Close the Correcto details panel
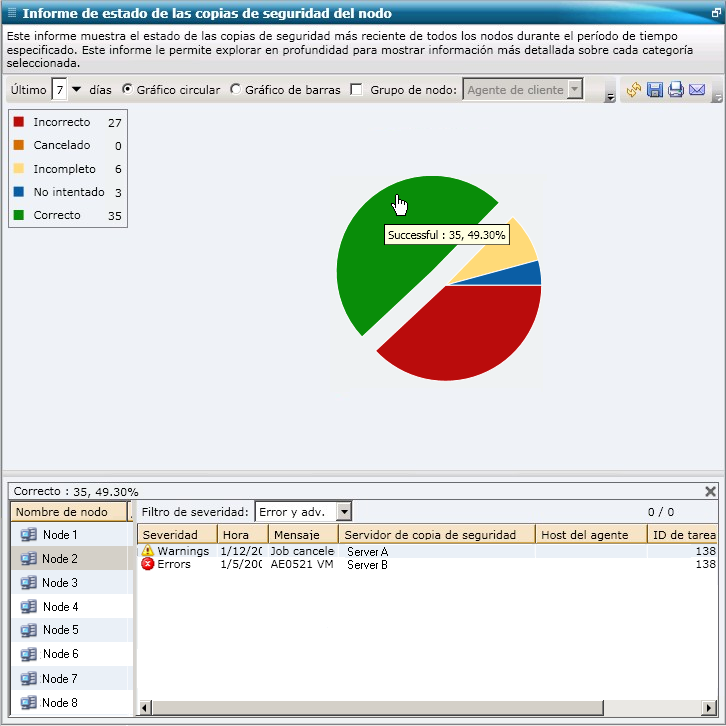726x726 pixels. pyautogui.click(x=710, y=491)
